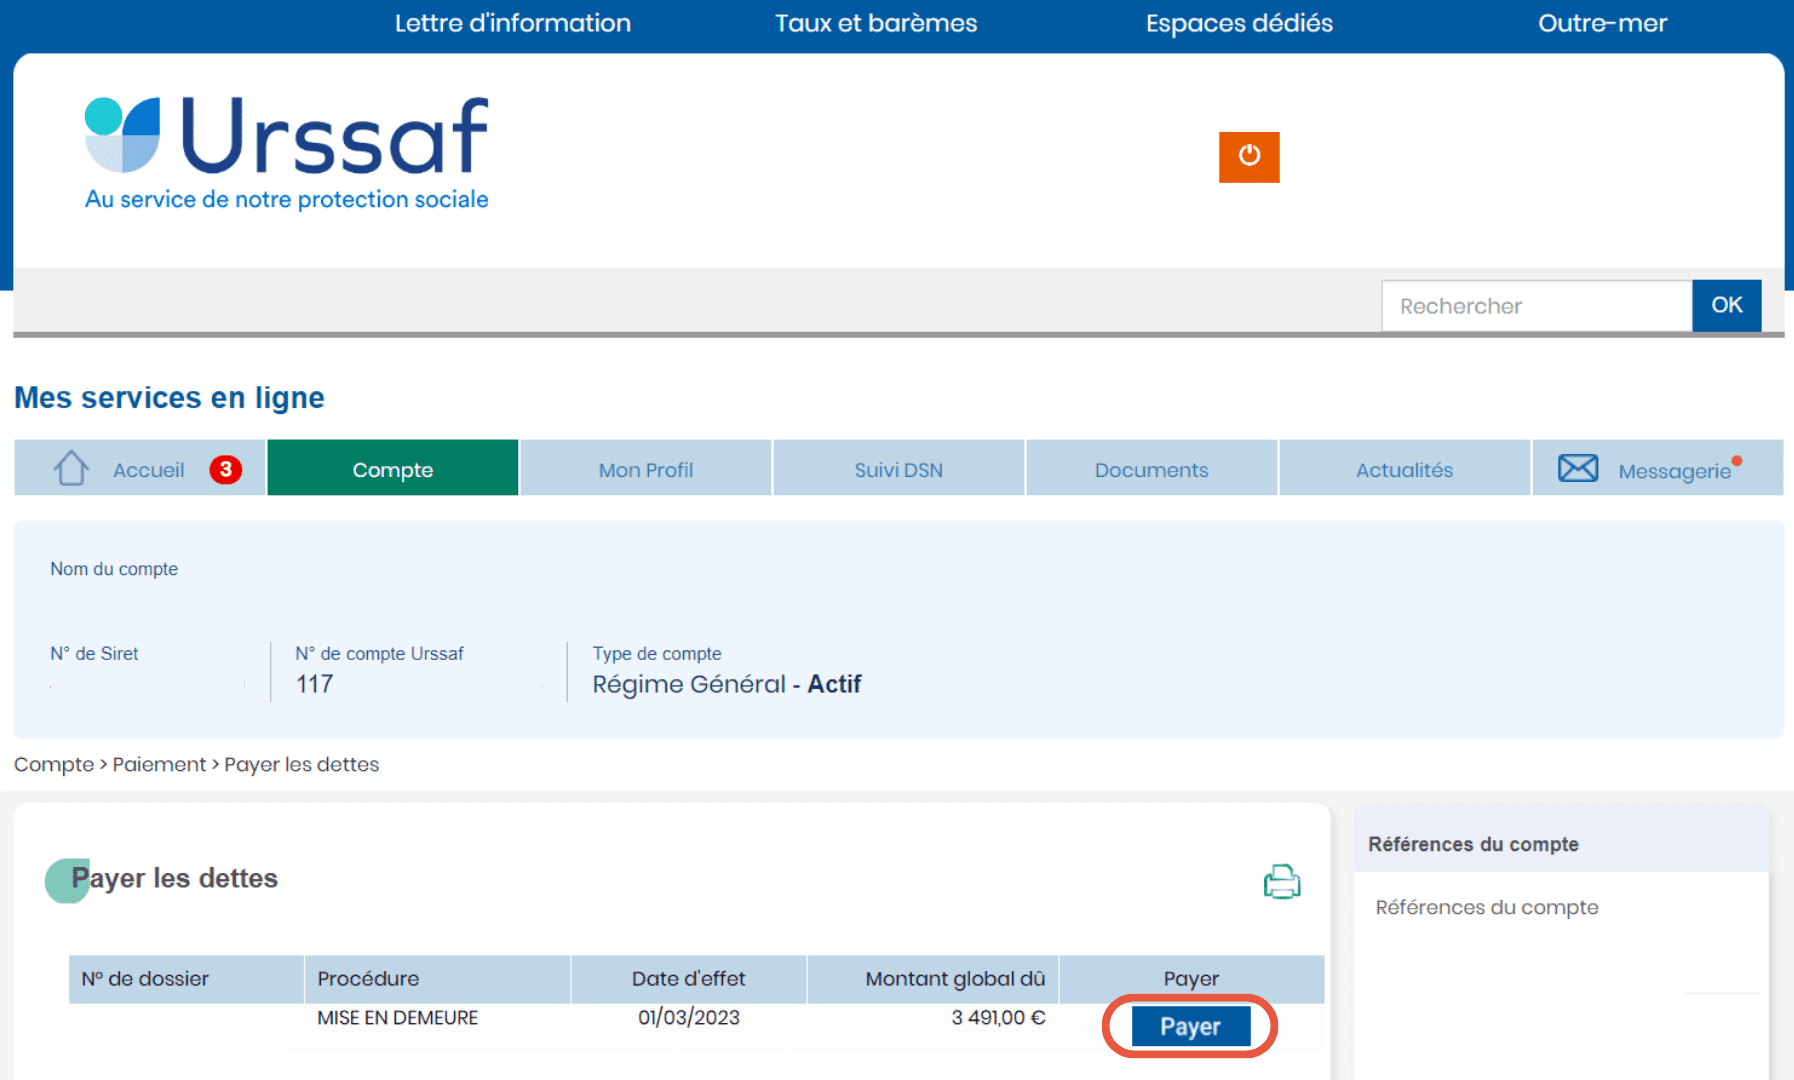Open the Compte tab
This screenshot has width=1794, height=1080.
[393, 468]
